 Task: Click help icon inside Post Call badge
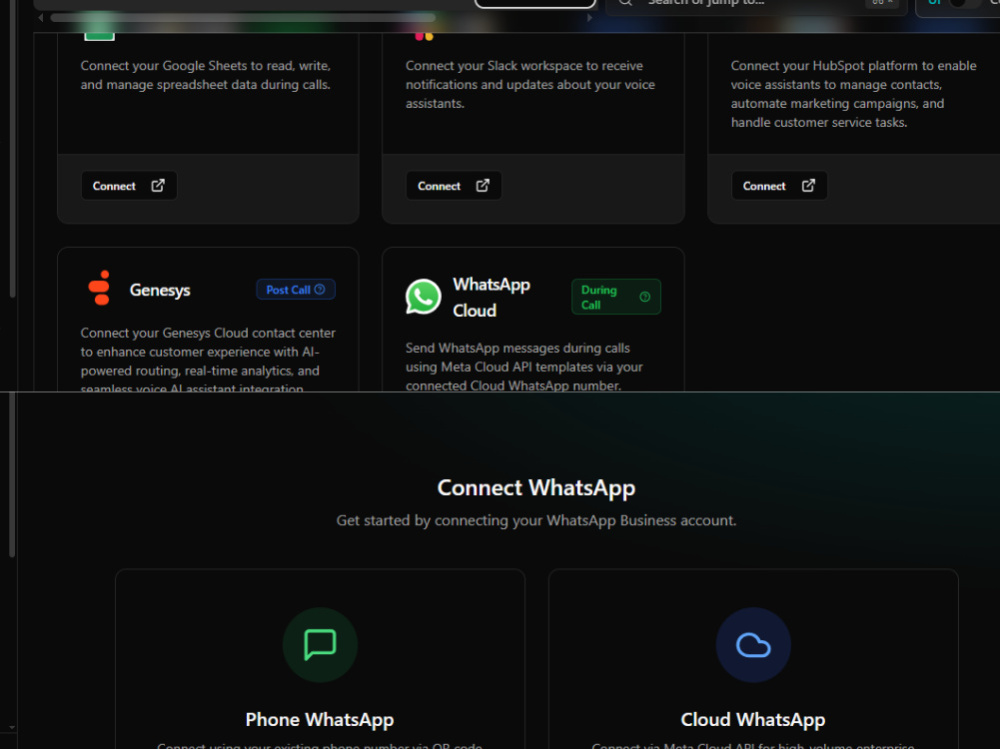pyautogui.click(x=320, y=290)
